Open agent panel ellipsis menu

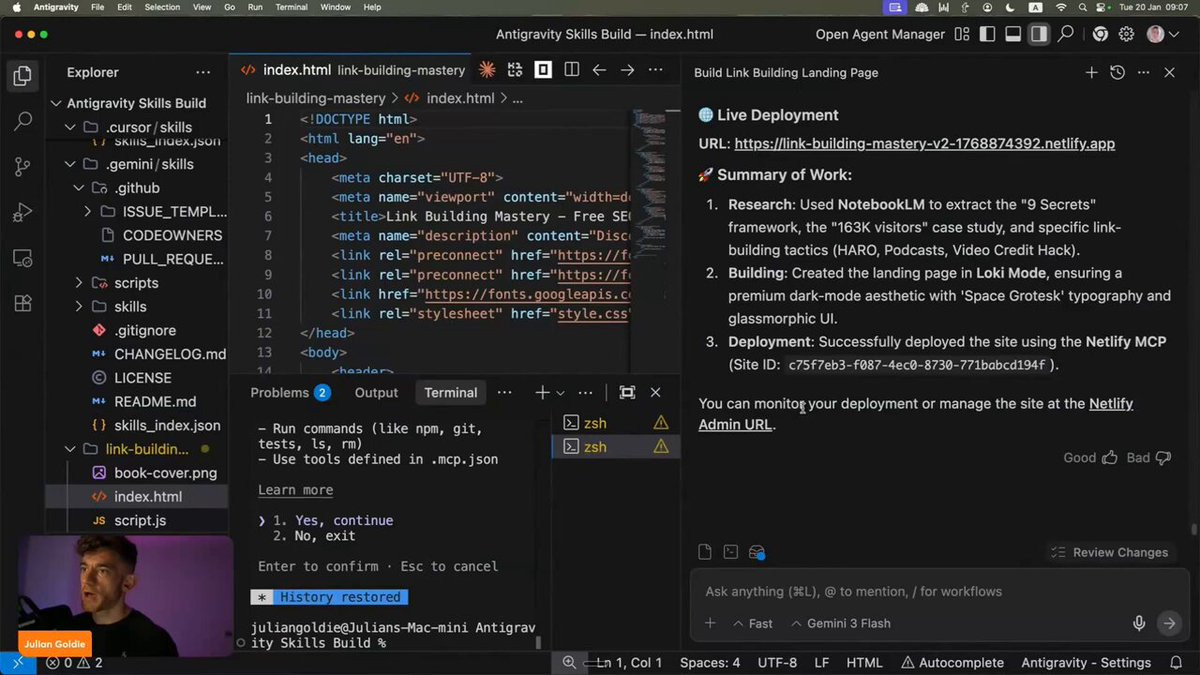pyautogui.click(x=1143, y=73)
